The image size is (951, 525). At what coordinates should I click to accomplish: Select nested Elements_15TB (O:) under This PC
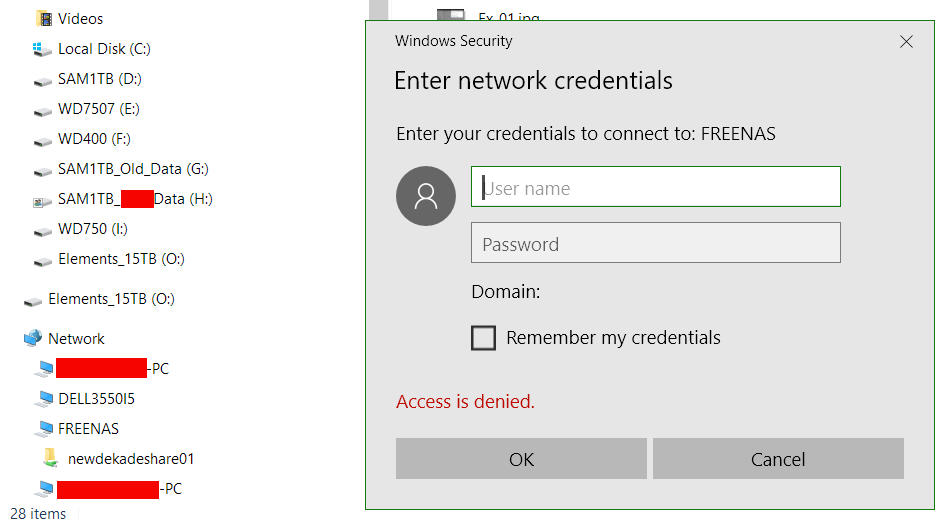120,259
